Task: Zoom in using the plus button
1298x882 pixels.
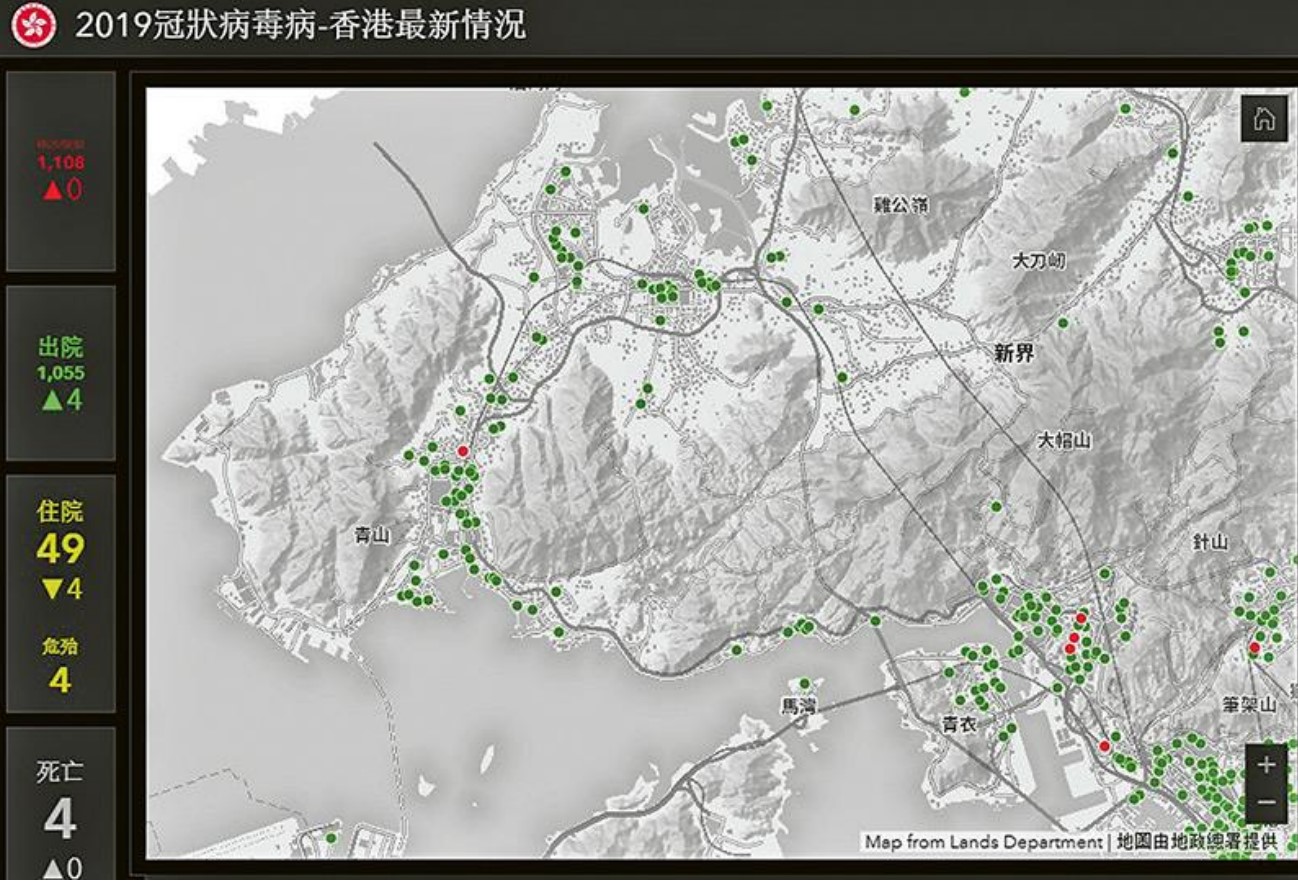Action: pyautogui.click(x=1266, y=765)
